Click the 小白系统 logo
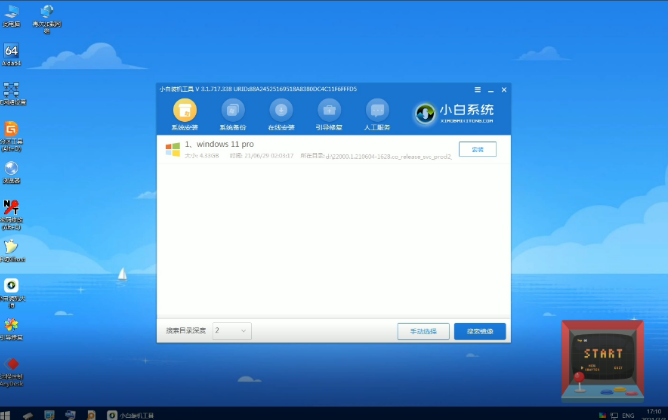Screen dimensions: 668x420 coord(455,112)
